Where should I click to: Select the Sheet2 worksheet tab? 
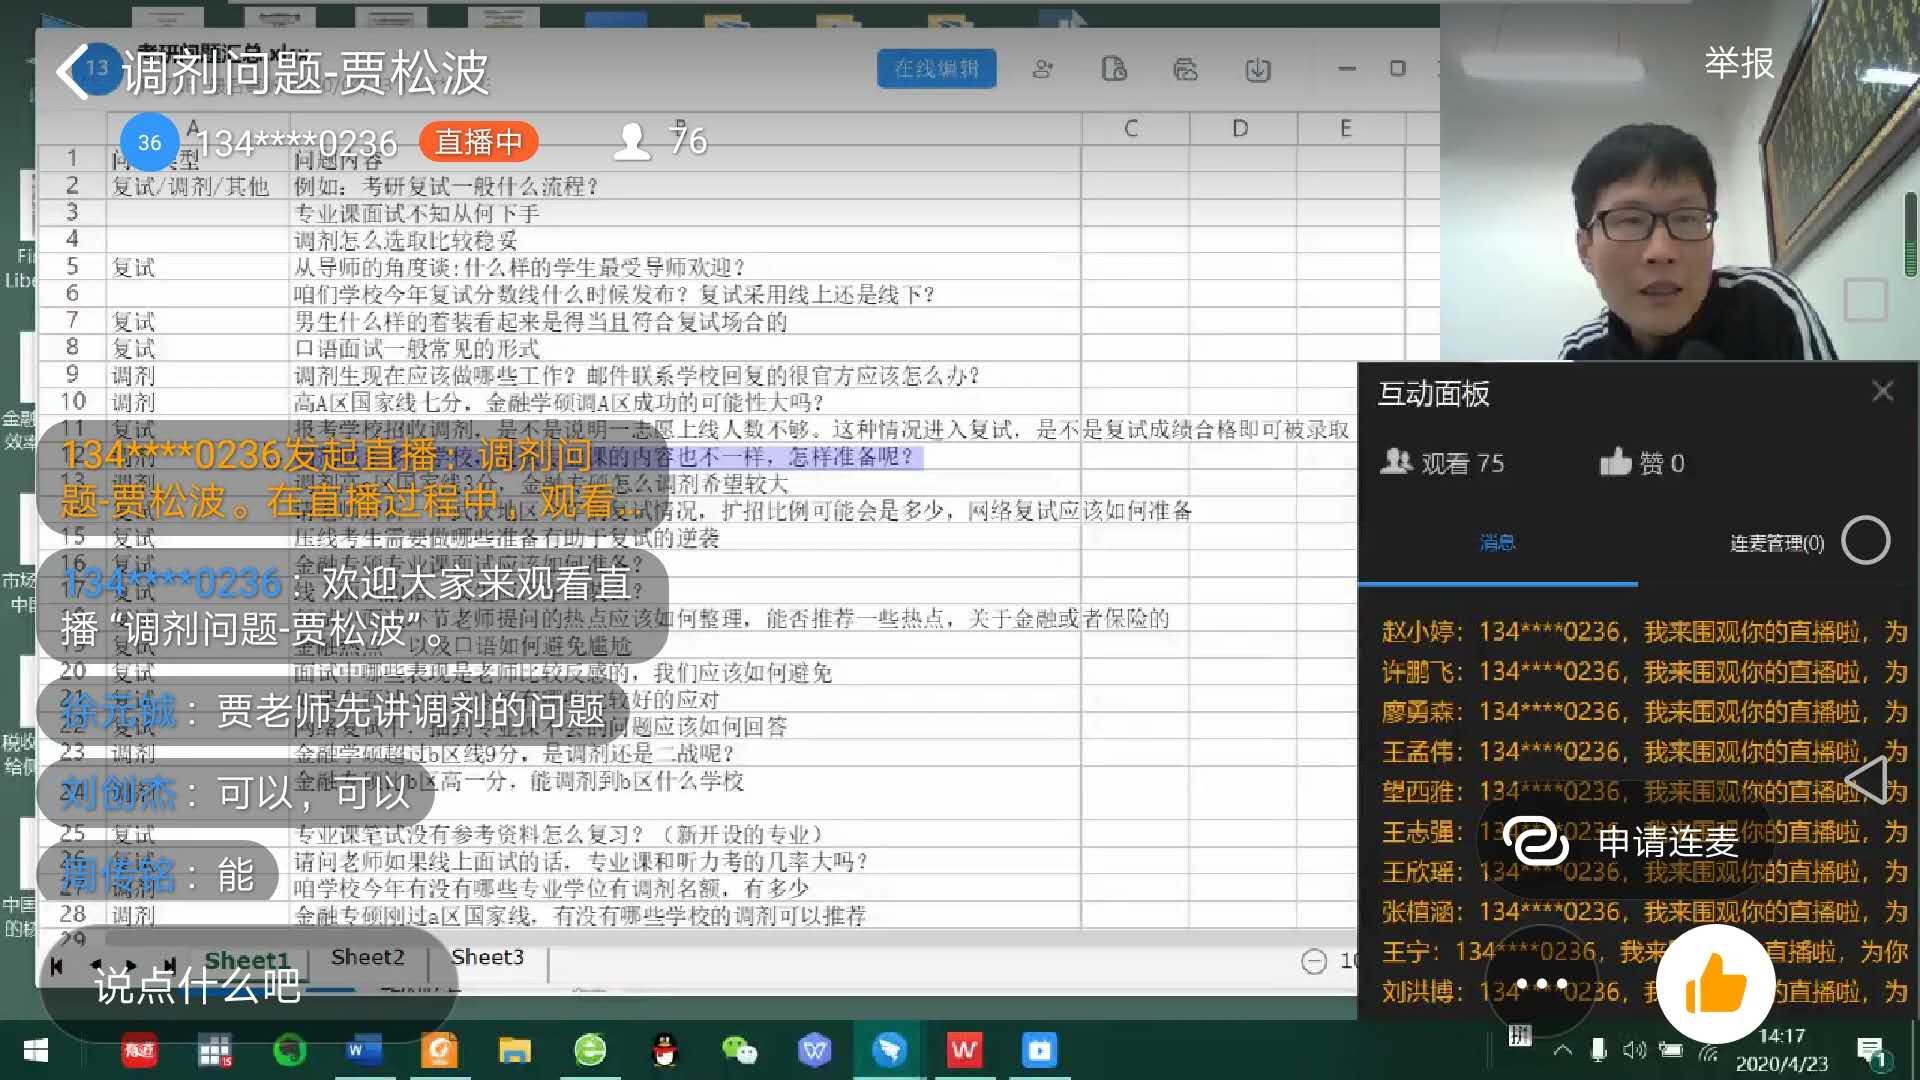click(x=367, y=957)
